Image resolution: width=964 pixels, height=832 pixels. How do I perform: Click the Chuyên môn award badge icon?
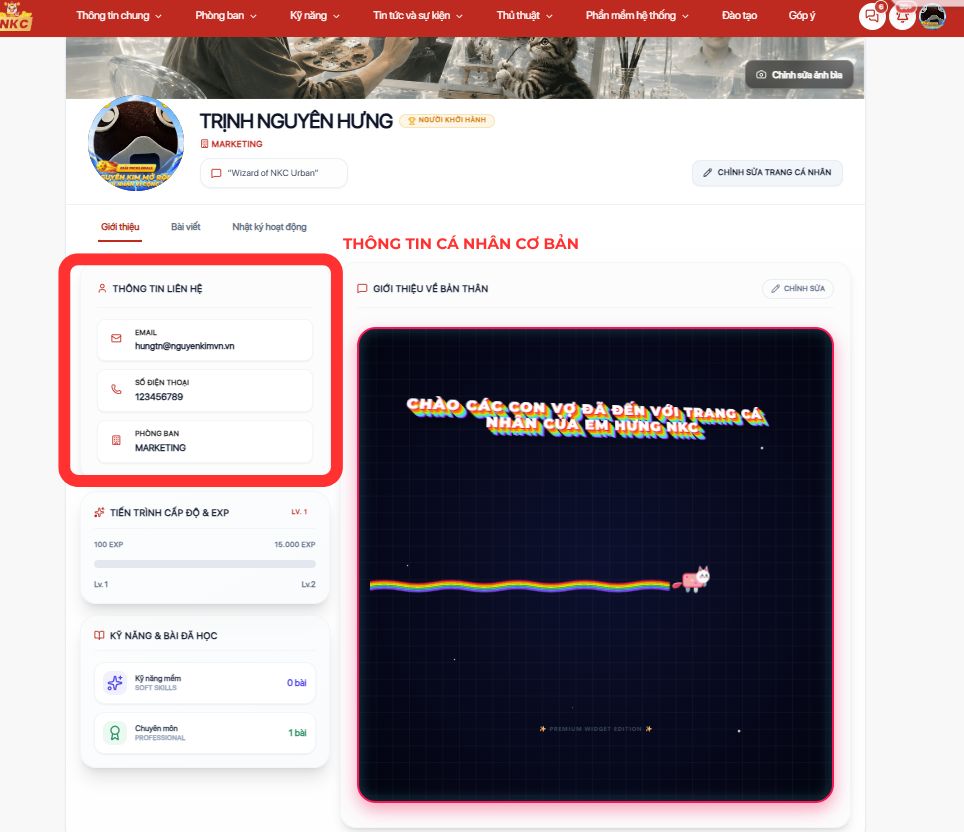115,732
